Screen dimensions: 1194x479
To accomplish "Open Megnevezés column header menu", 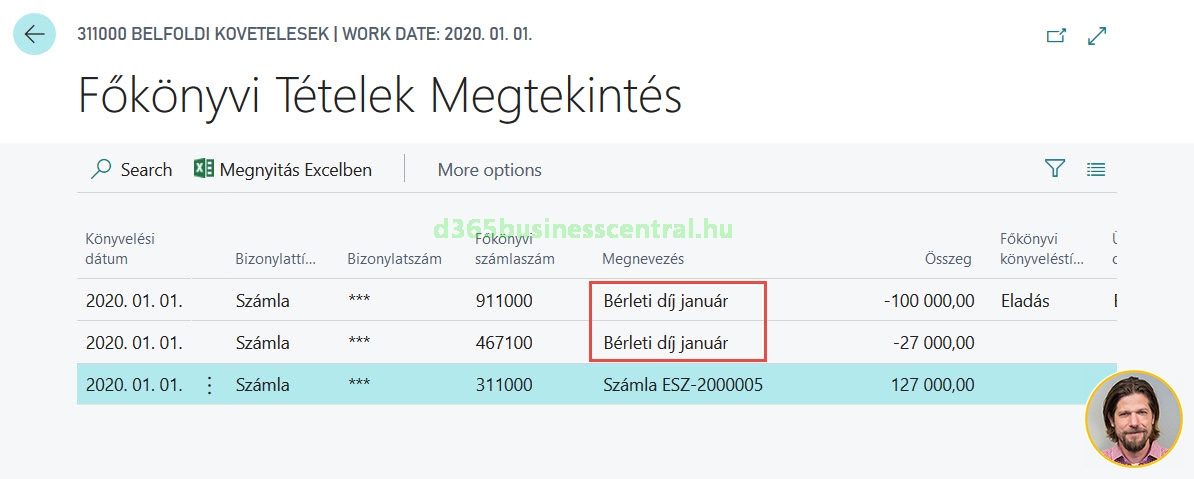I will 643,259.
